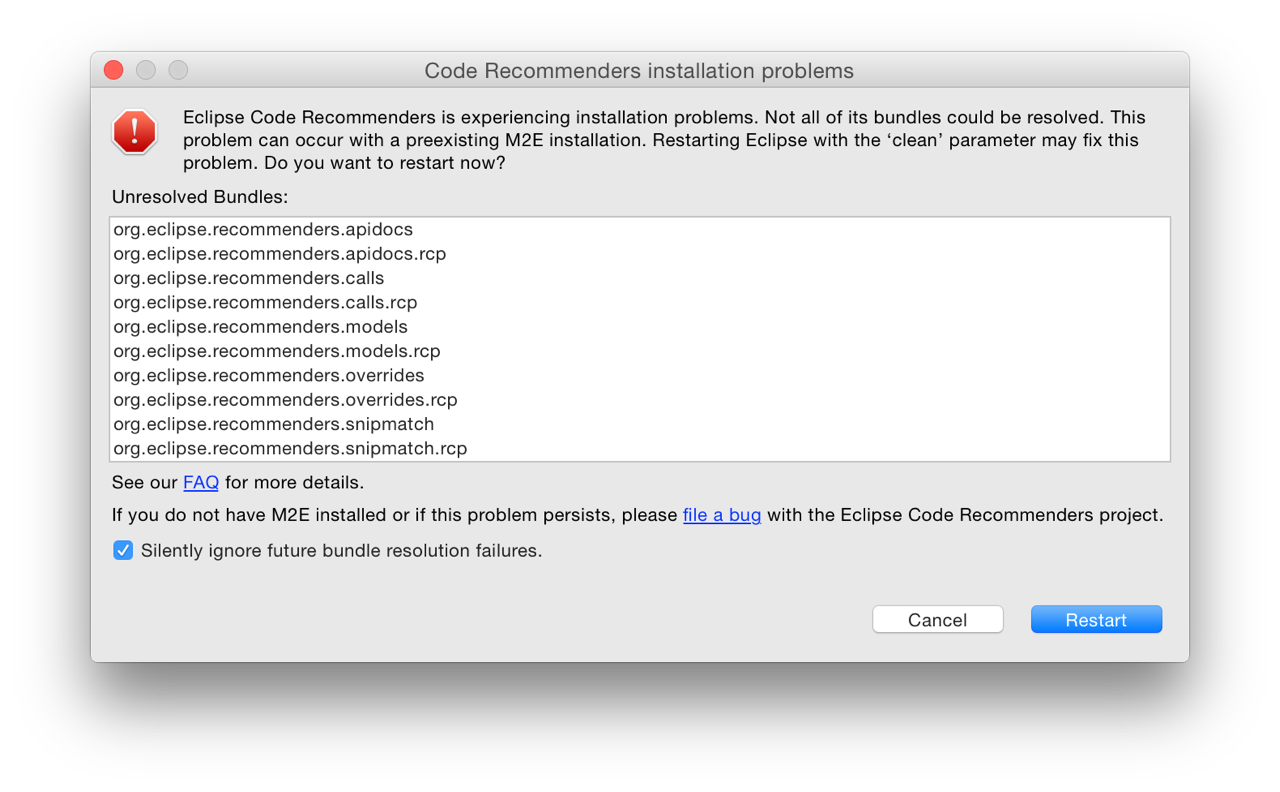Click the red error warning icon
This screenshot has height=792, width=1280.
pyautogui.click(x=135, y=132)
